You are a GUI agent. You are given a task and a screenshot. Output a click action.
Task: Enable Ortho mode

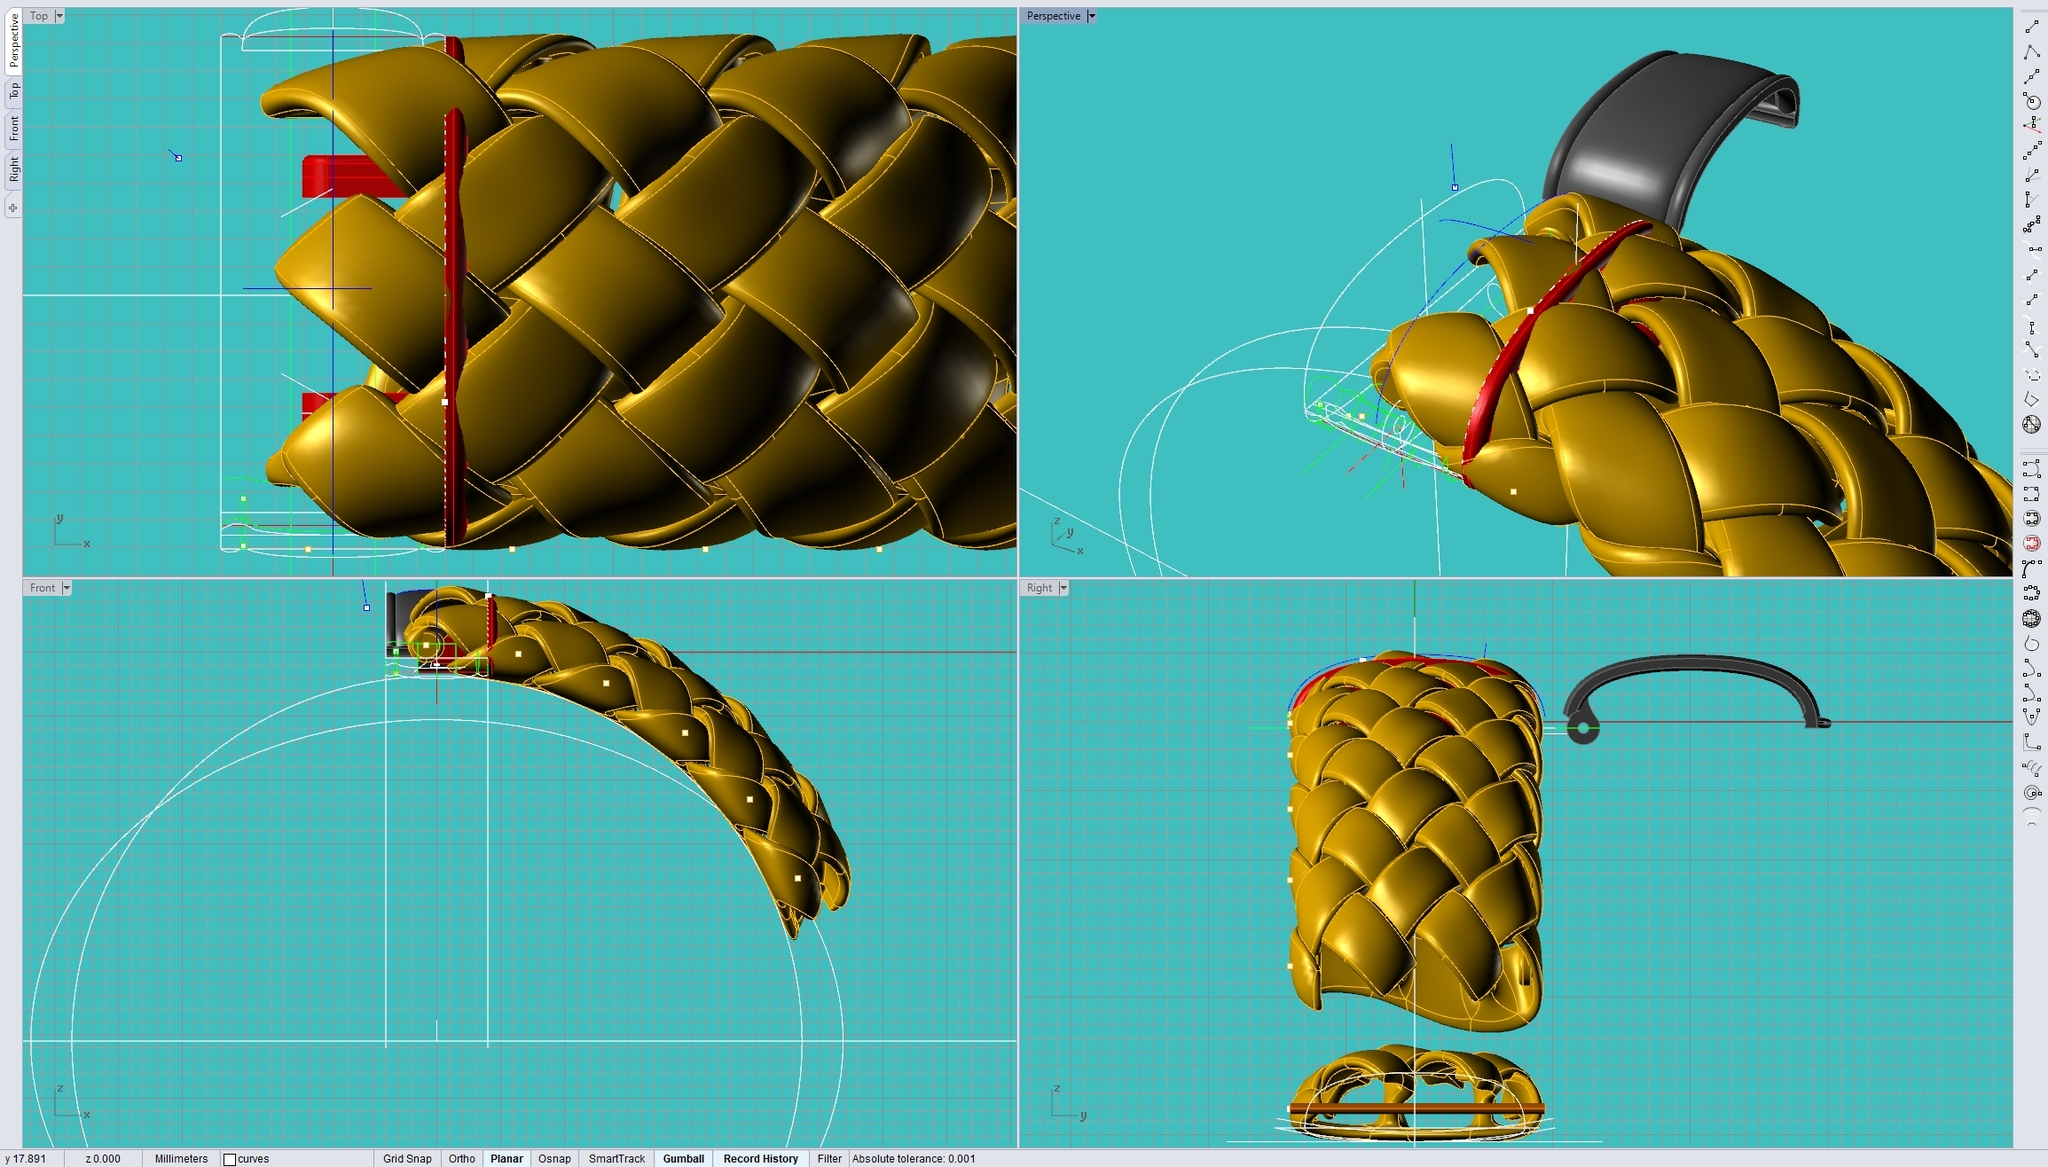click(461, 1158)
